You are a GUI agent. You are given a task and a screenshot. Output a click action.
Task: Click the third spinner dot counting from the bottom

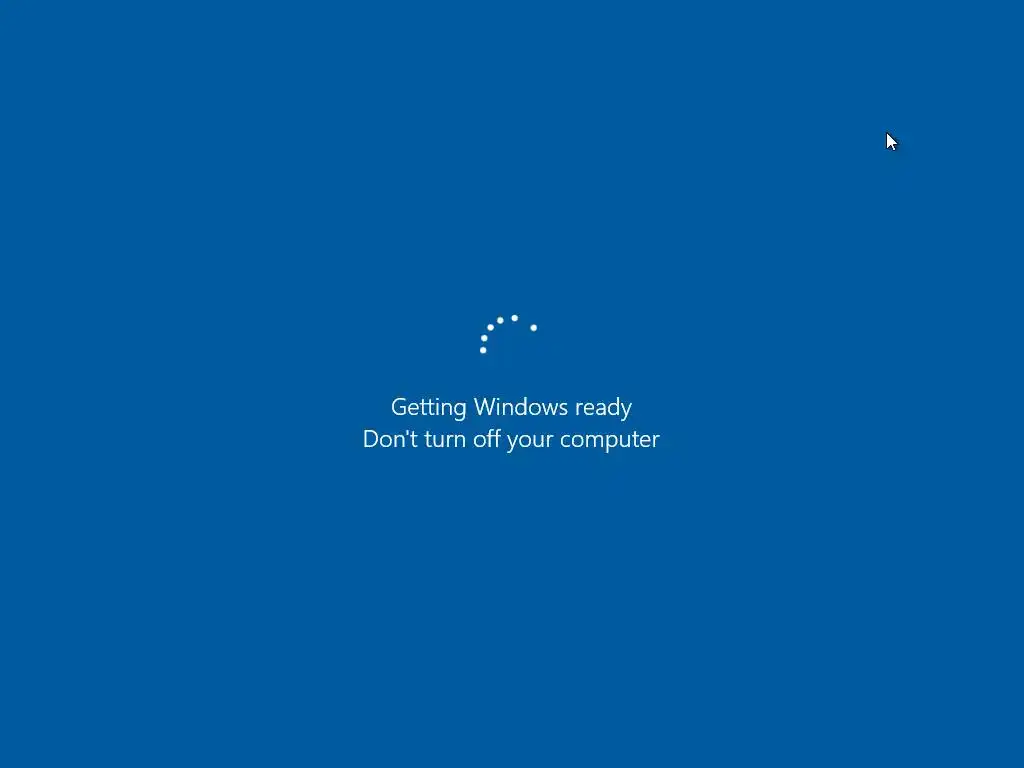click(x=490, y=328)
